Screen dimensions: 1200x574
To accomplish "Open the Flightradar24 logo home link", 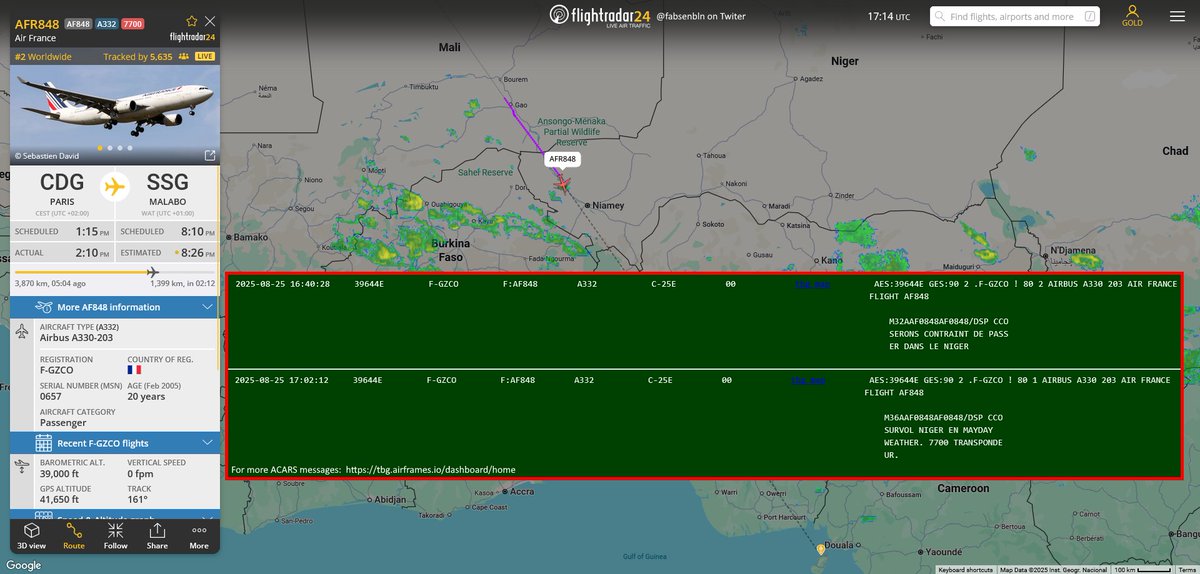I will 599,17.
